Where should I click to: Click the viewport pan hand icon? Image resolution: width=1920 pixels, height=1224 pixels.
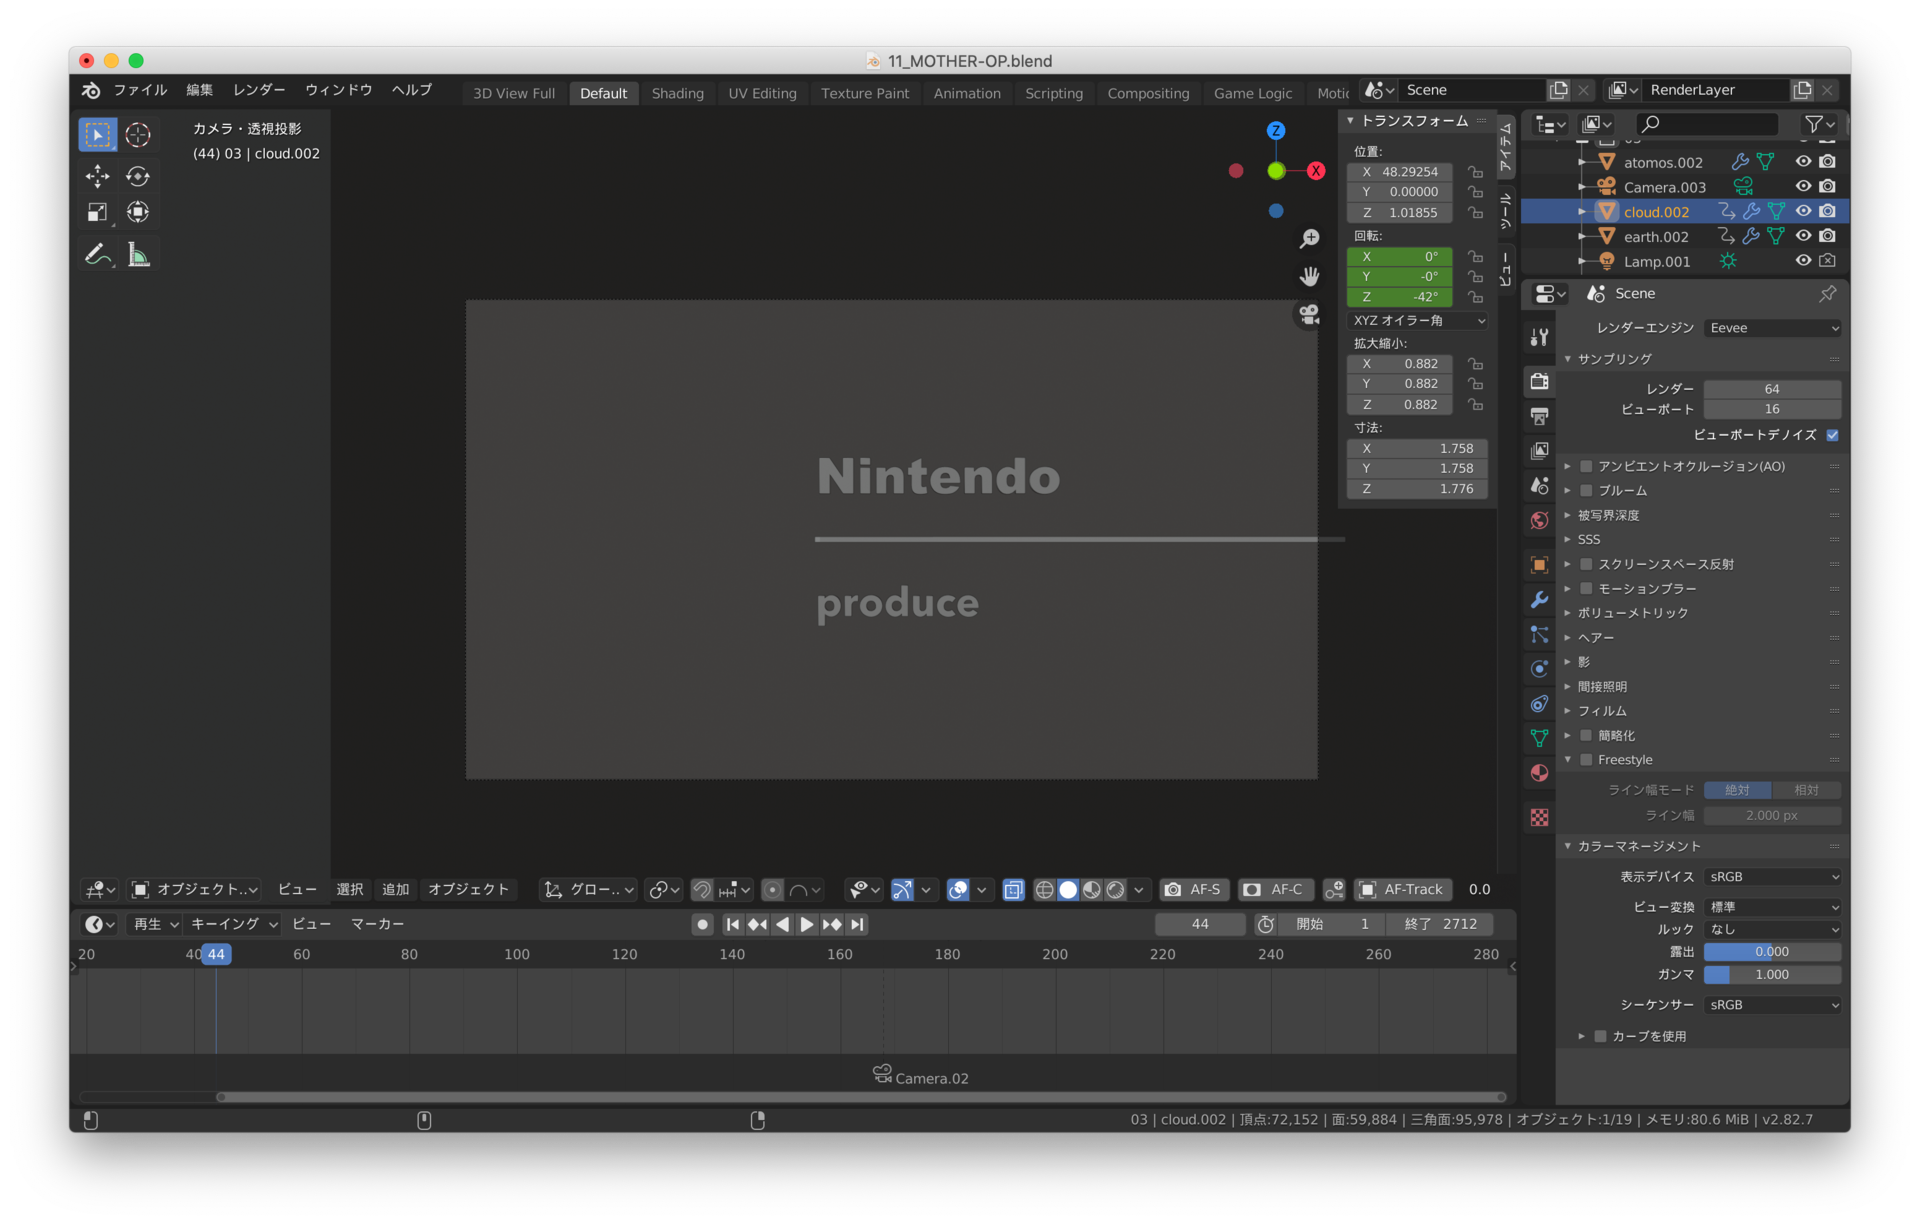click(x=1309, y=276)
